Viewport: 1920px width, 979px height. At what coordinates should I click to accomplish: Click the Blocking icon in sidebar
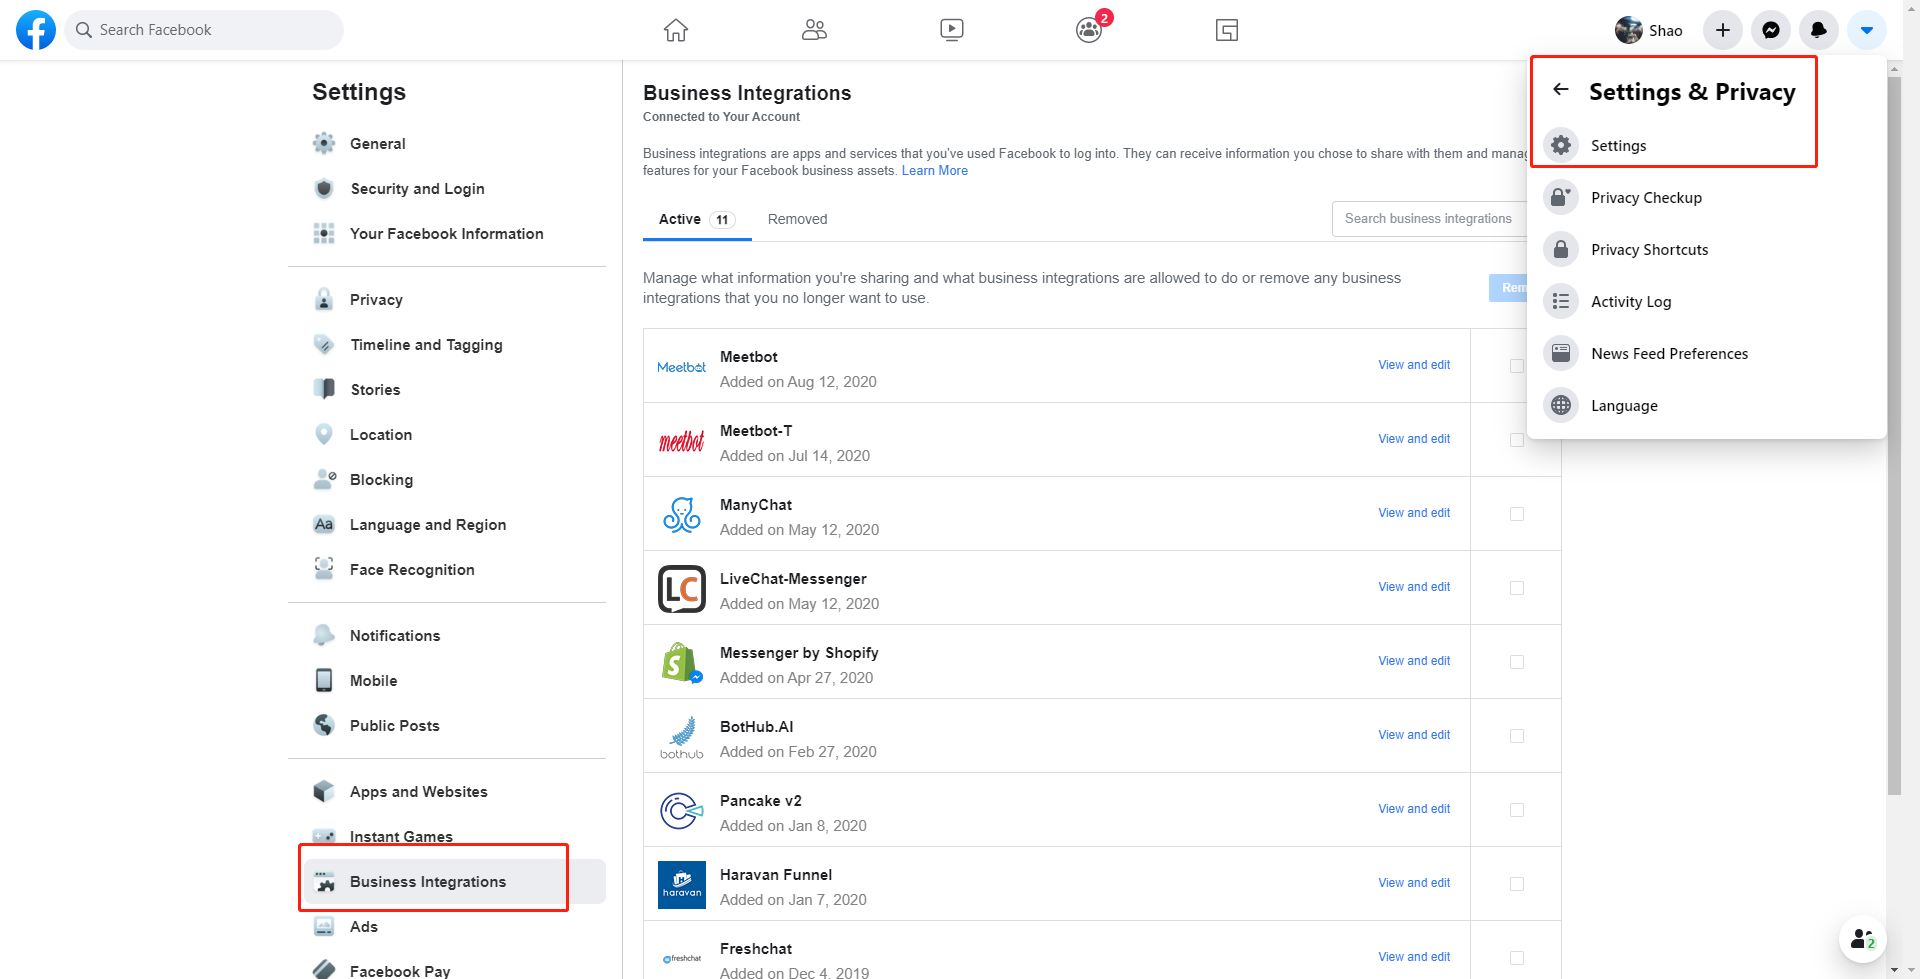pos(324,479)
